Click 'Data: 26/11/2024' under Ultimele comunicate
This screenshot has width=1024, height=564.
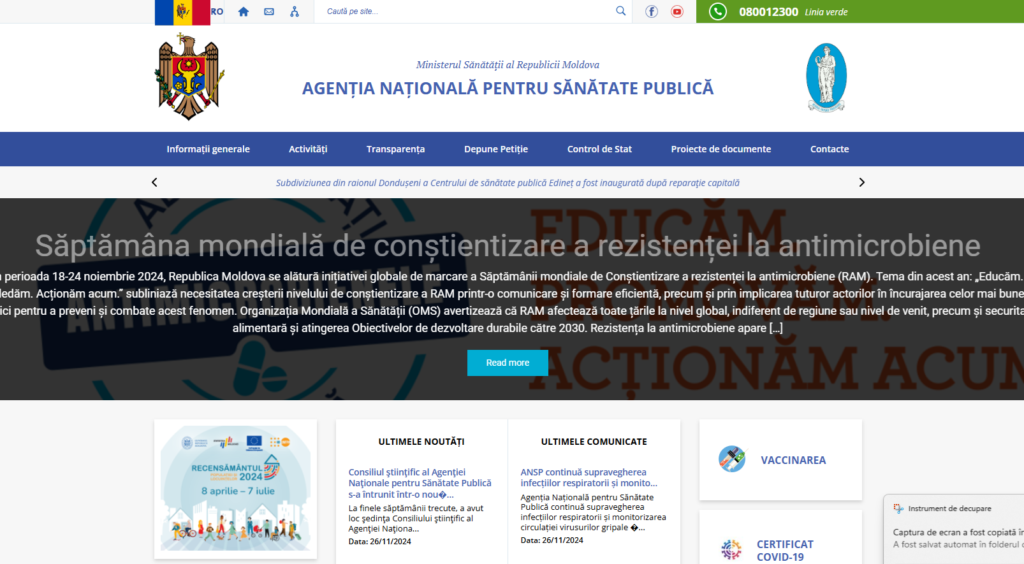click(x=552, y=540)
